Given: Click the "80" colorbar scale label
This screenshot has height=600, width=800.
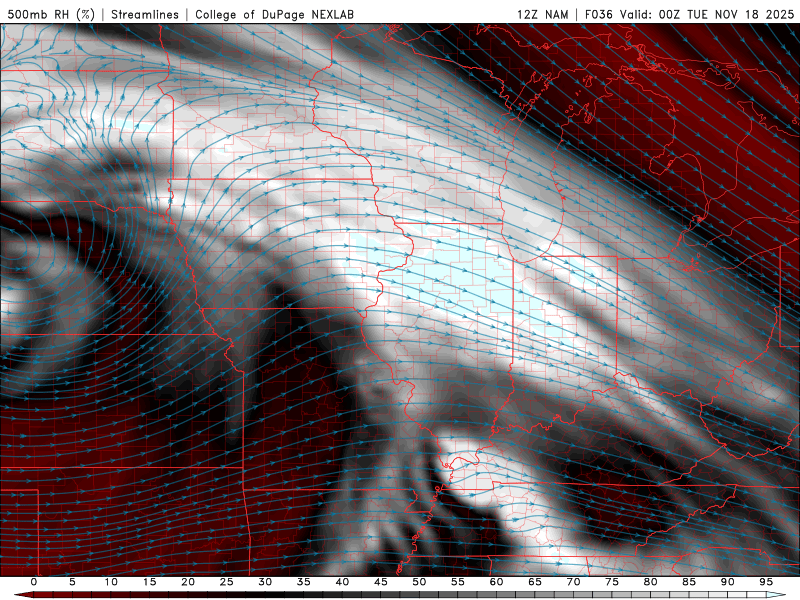Looking at the screenshot, I should (x=650, y=582).
